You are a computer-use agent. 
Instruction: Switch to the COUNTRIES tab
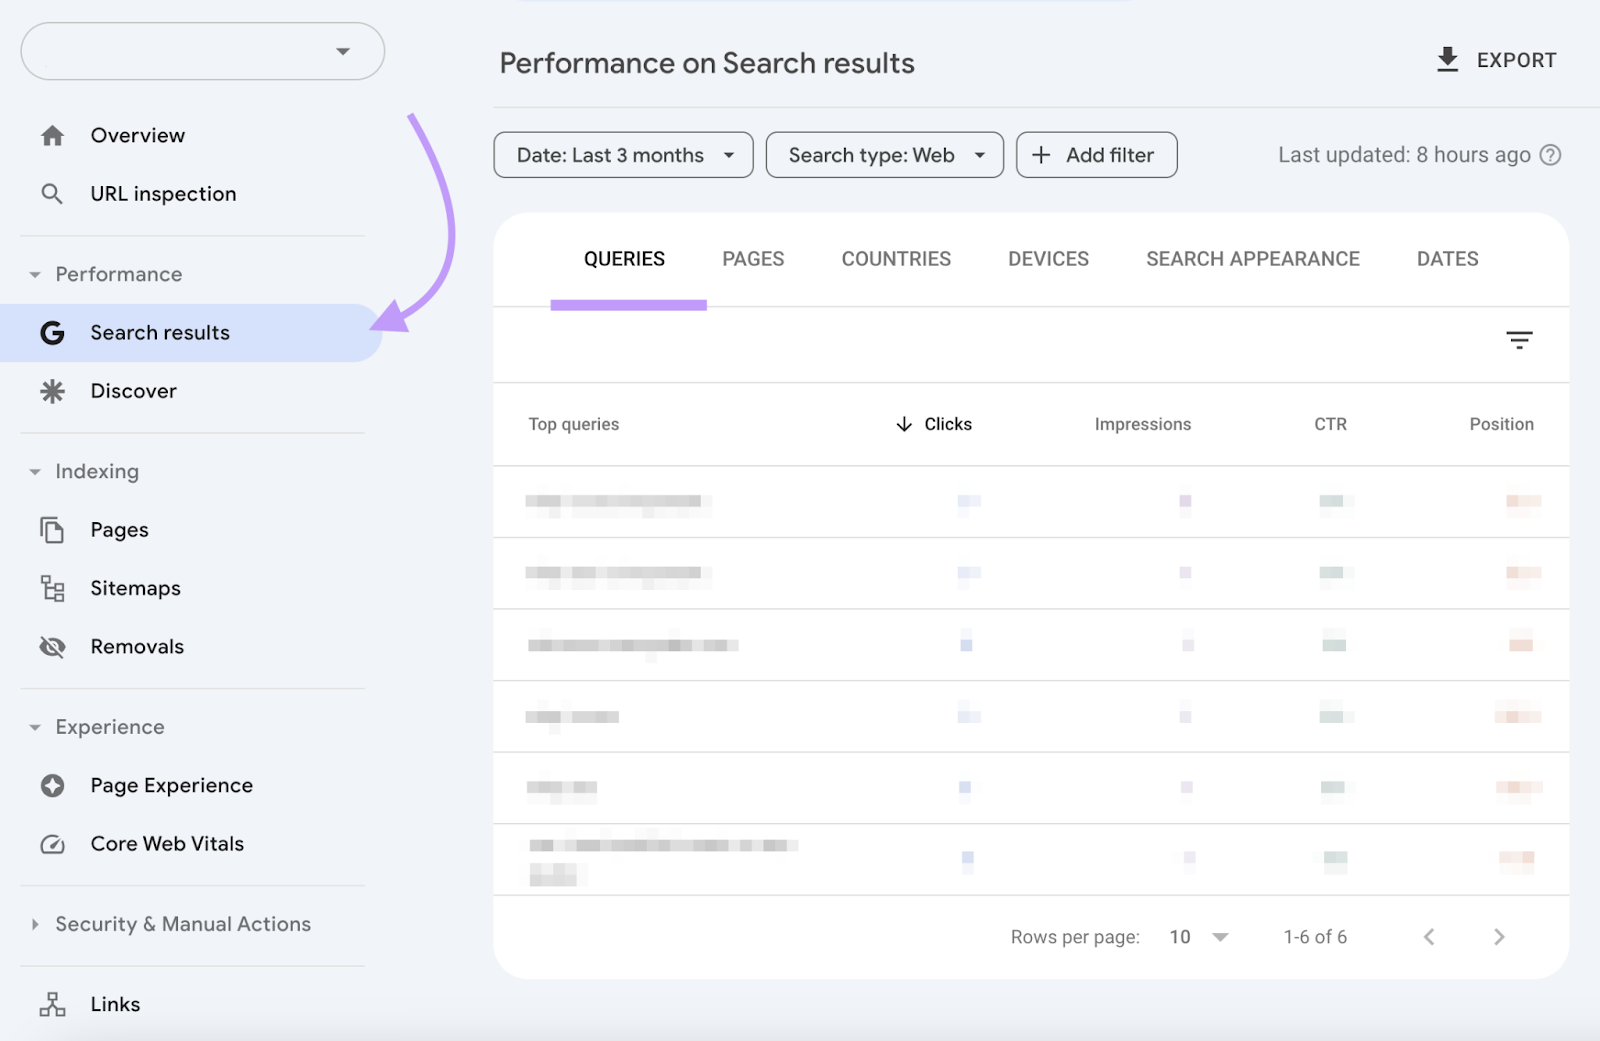[896, 258]
